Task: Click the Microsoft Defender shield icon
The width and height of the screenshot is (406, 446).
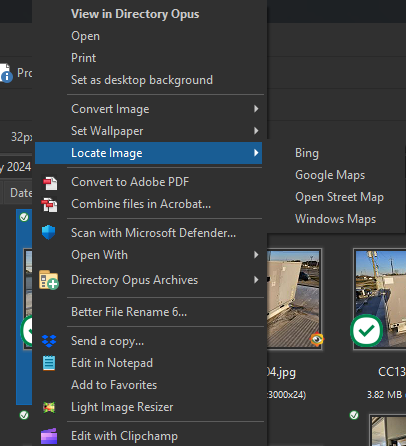Action: point(49,232)
